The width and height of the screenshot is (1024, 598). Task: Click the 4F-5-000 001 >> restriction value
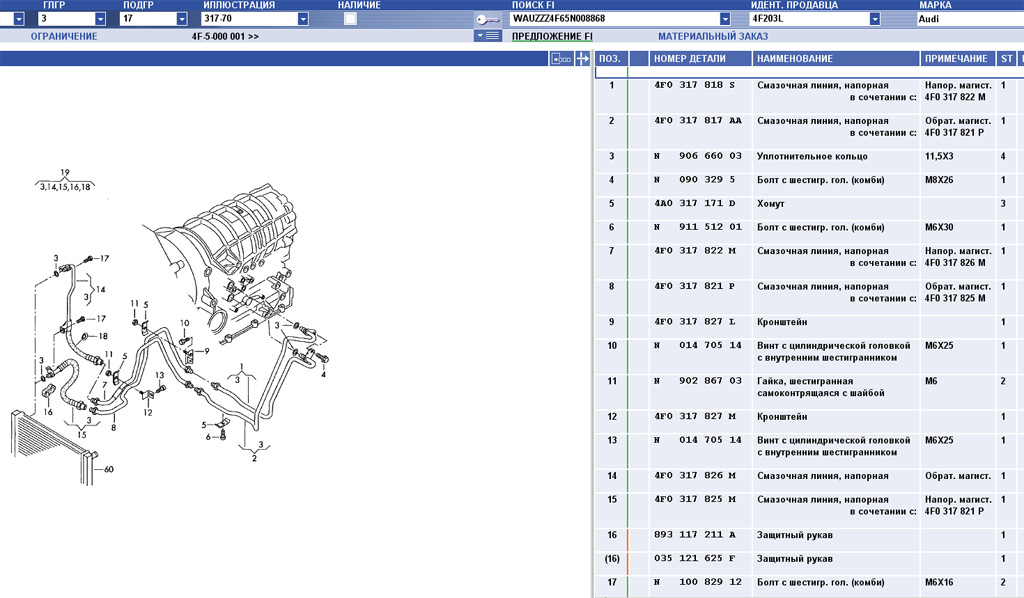point(225,37)
